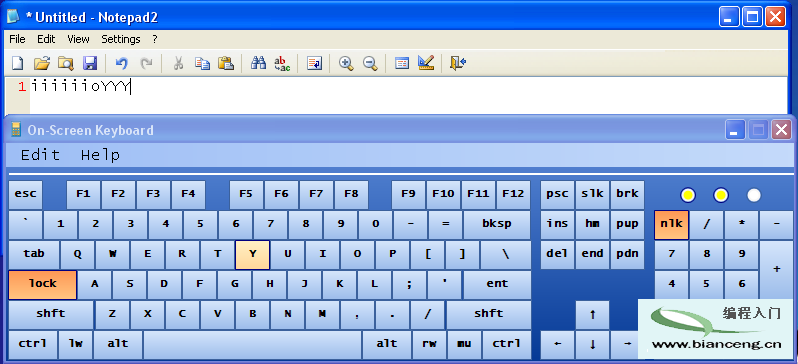Click the Open folder icon in Notepad2

(x=42, y=63)
